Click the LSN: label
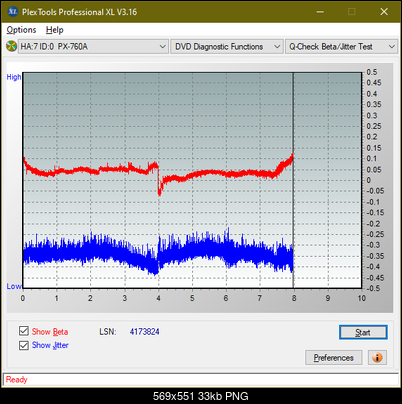The height and width of the screenshot is (404, 402). click(108, 332)
